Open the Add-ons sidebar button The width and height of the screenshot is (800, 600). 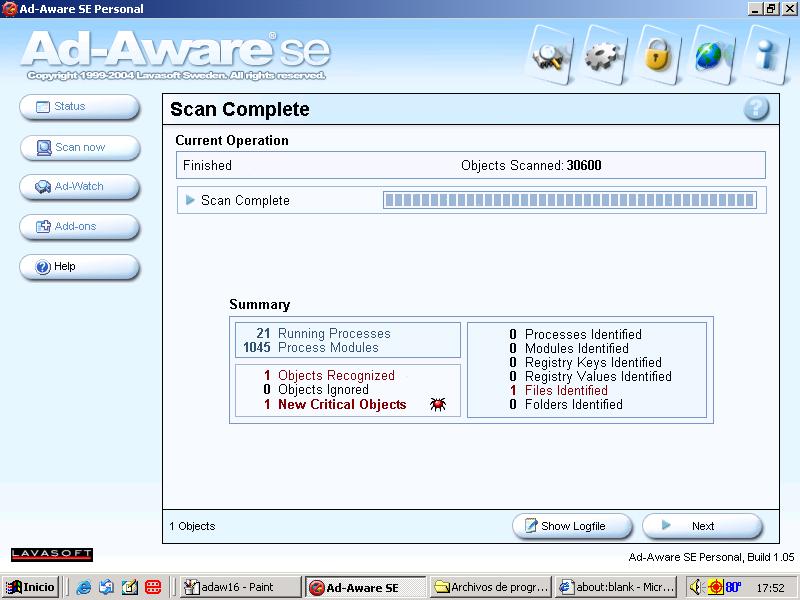click(80, 227)
